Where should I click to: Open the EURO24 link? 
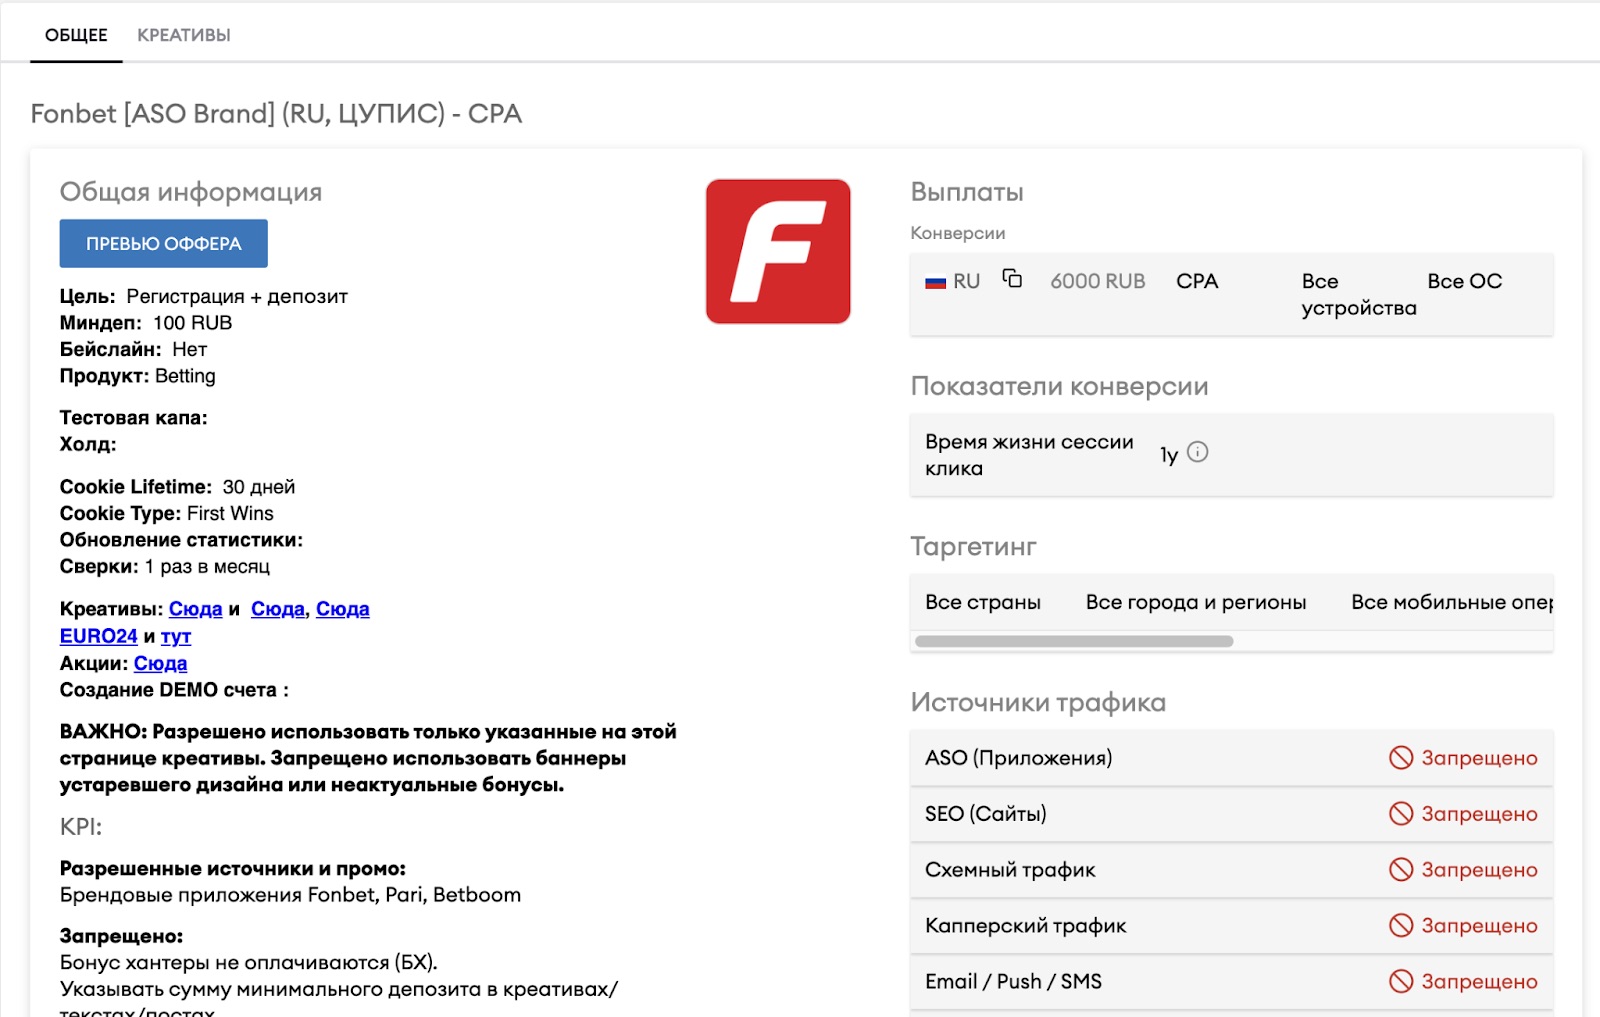99,636
